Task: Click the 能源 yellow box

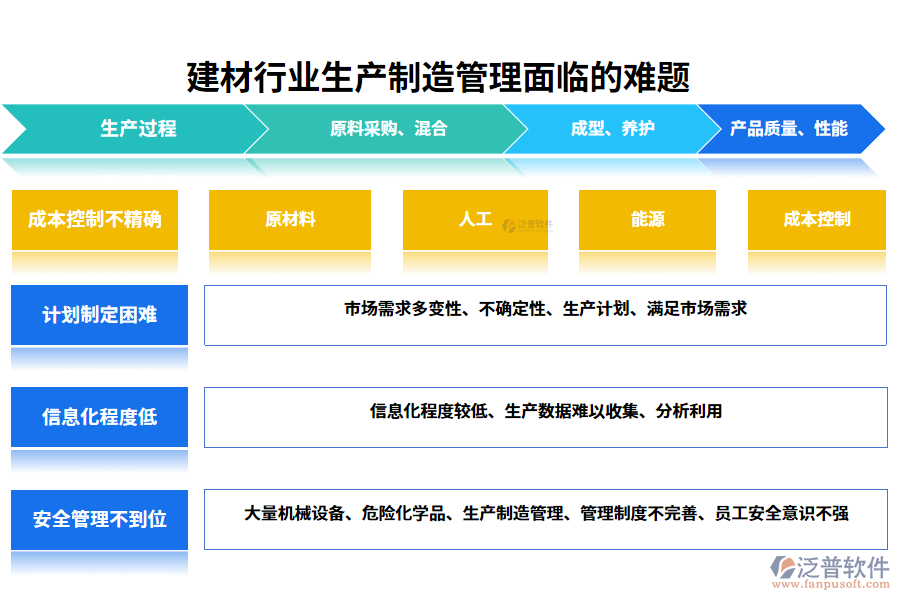Action: (646, 221)
